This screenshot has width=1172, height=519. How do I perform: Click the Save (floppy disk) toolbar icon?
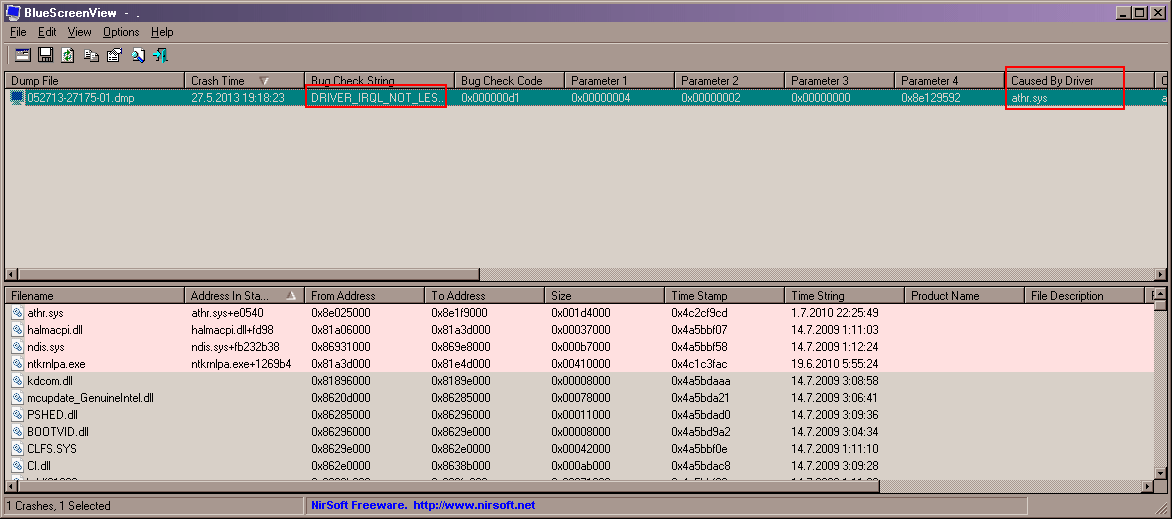(x=44, y=55)
